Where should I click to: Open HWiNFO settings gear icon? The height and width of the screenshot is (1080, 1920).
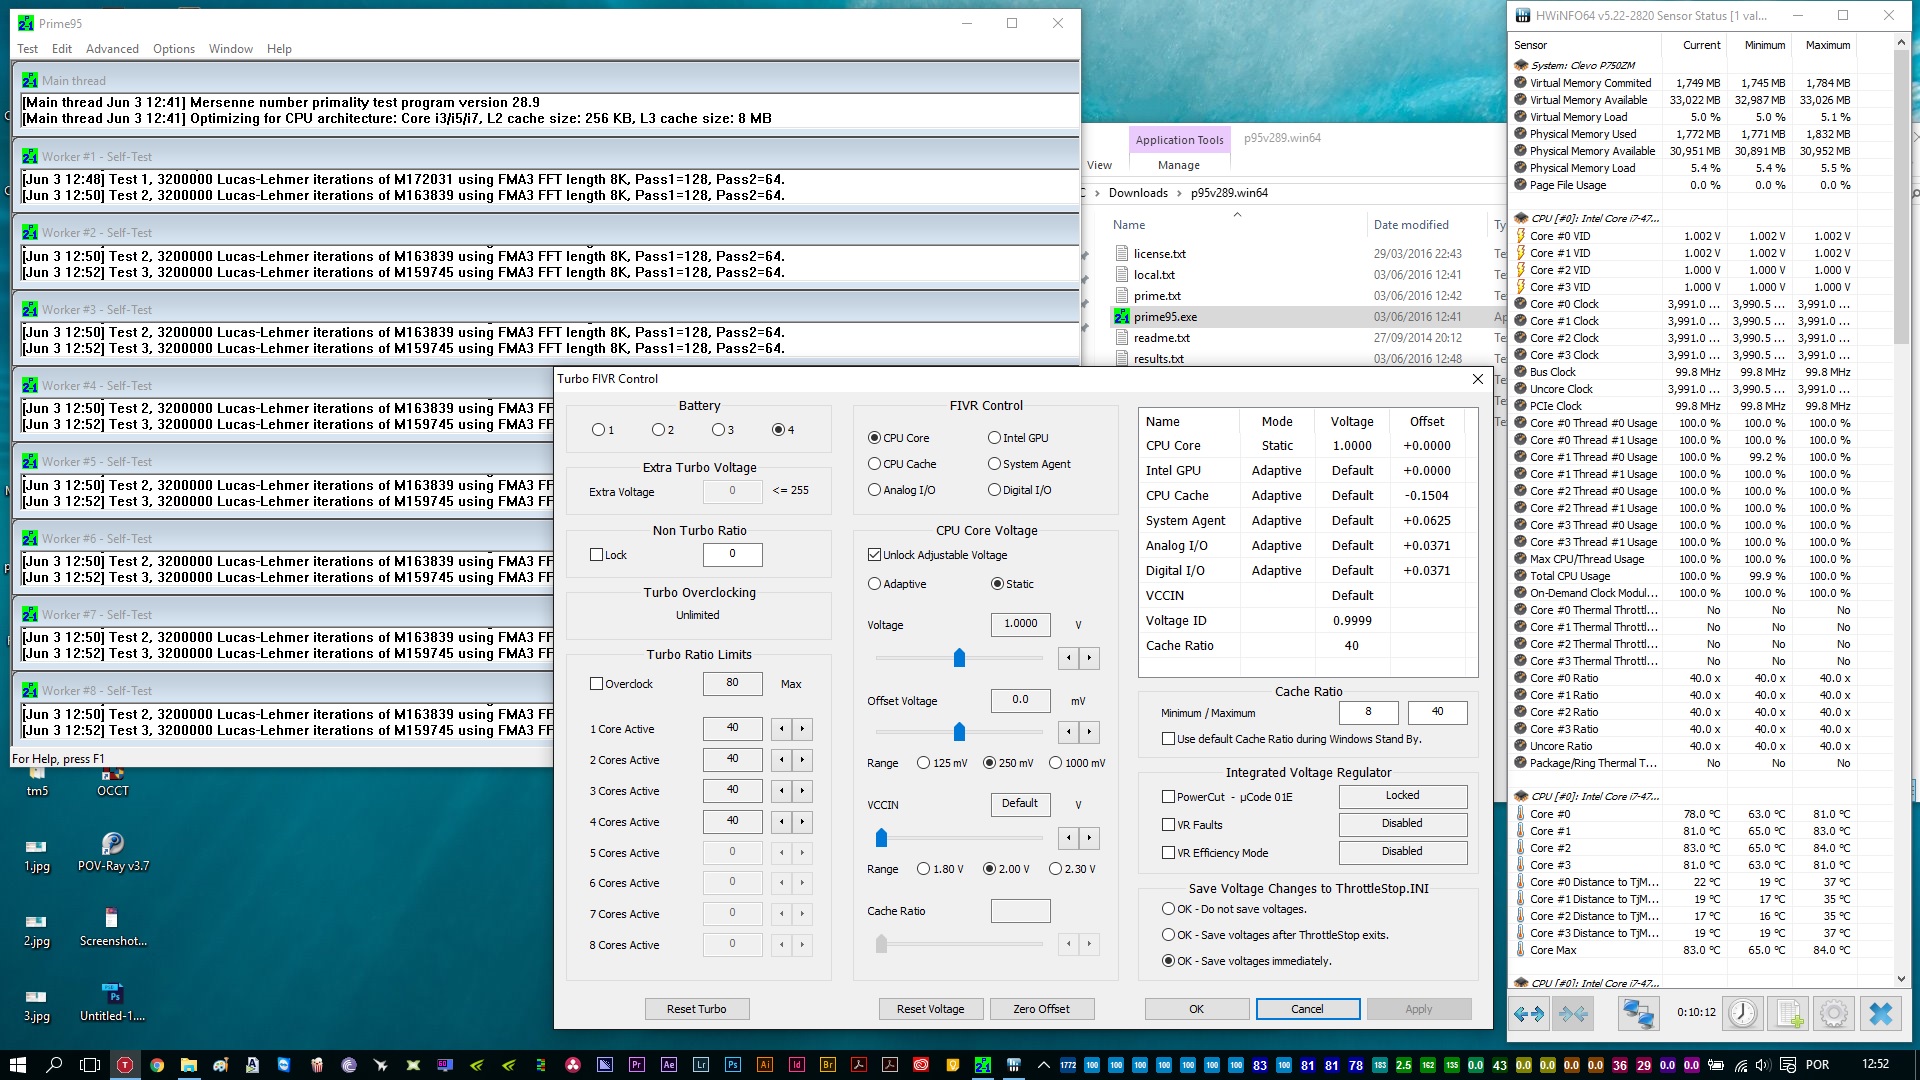(1834, 1013)
